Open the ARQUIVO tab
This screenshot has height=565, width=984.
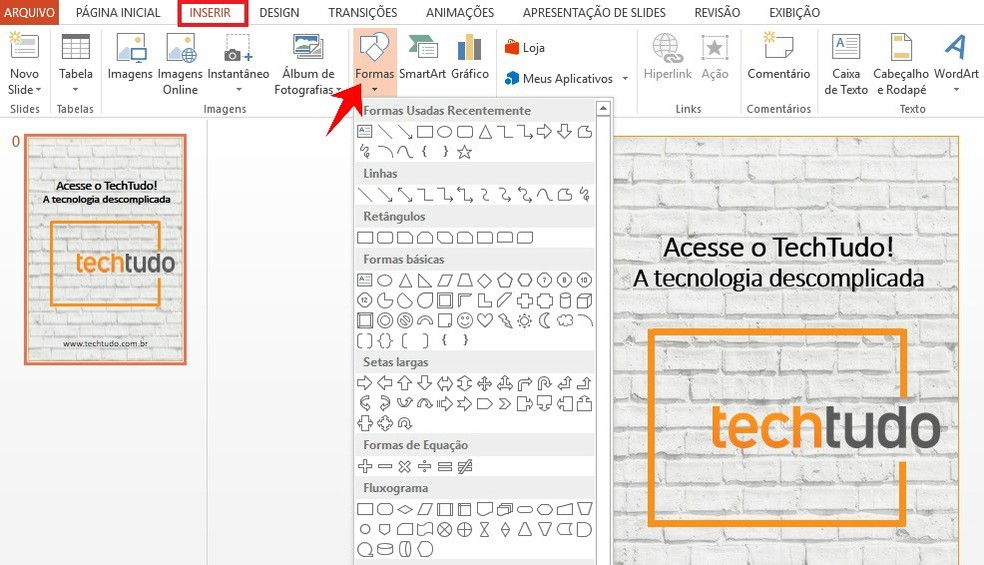tap(29, 12)
